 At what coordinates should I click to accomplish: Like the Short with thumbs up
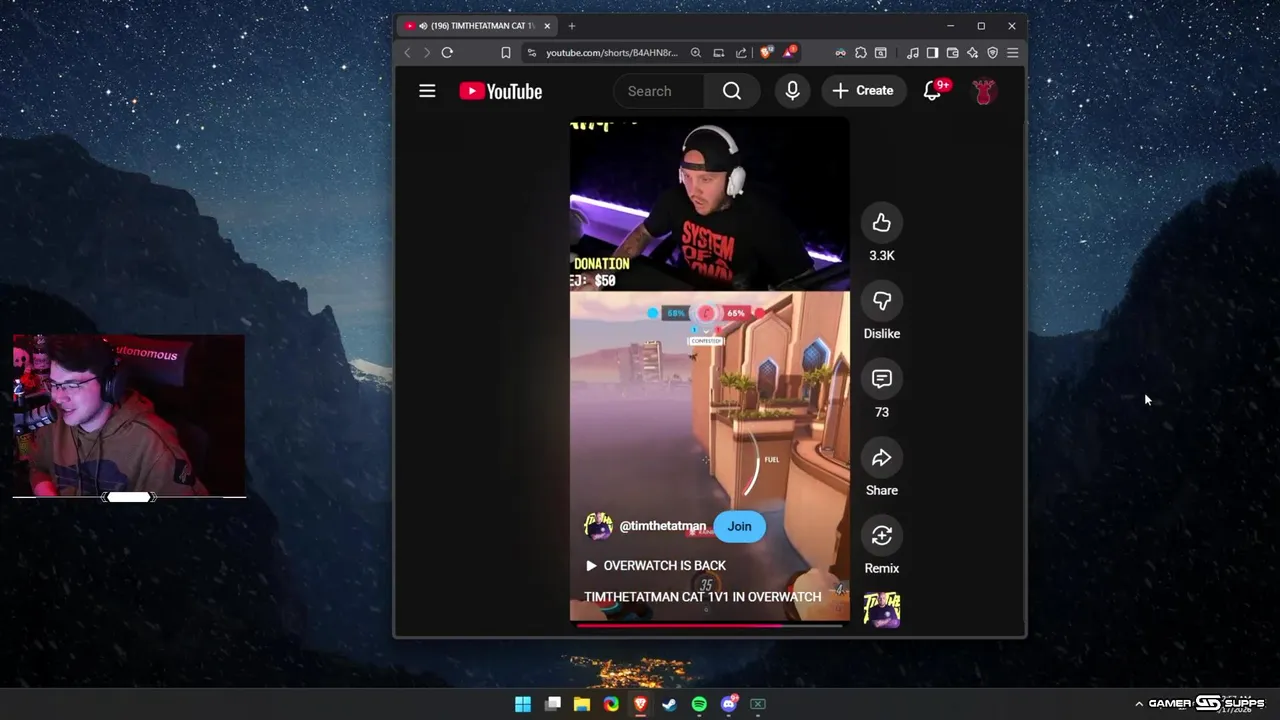tap(881, 223)
